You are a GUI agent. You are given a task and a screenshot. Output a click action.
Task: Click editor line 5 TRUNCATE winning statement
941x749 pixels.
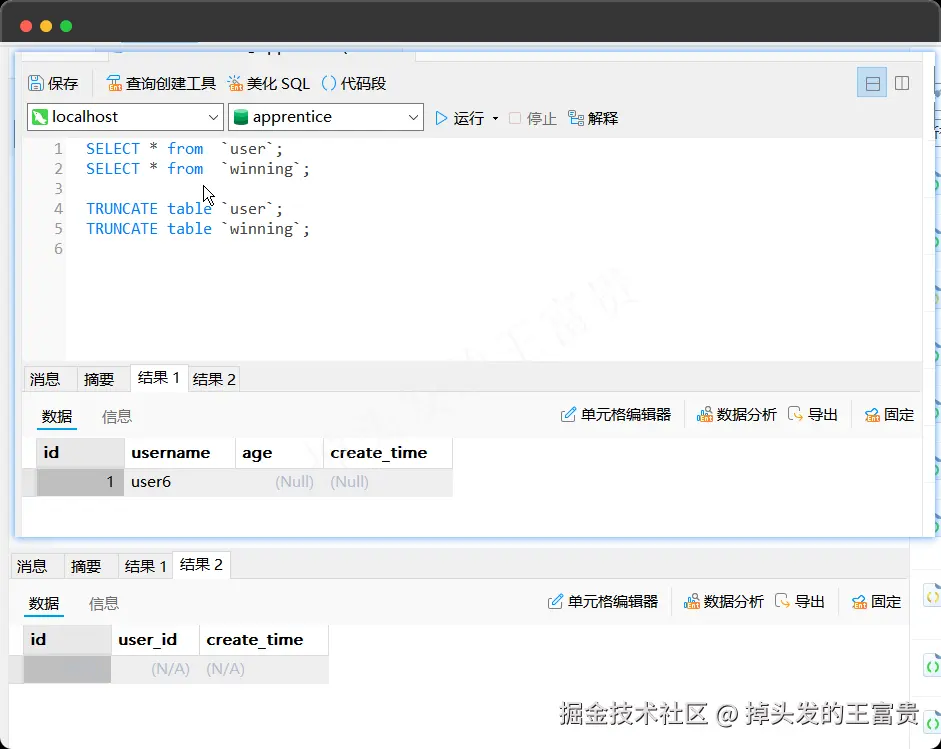pos(198,229)
